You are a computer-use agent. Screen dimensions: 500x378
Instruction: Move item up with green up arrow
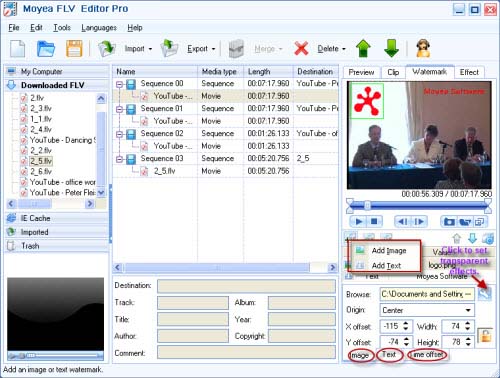click(x=363, y=49)
